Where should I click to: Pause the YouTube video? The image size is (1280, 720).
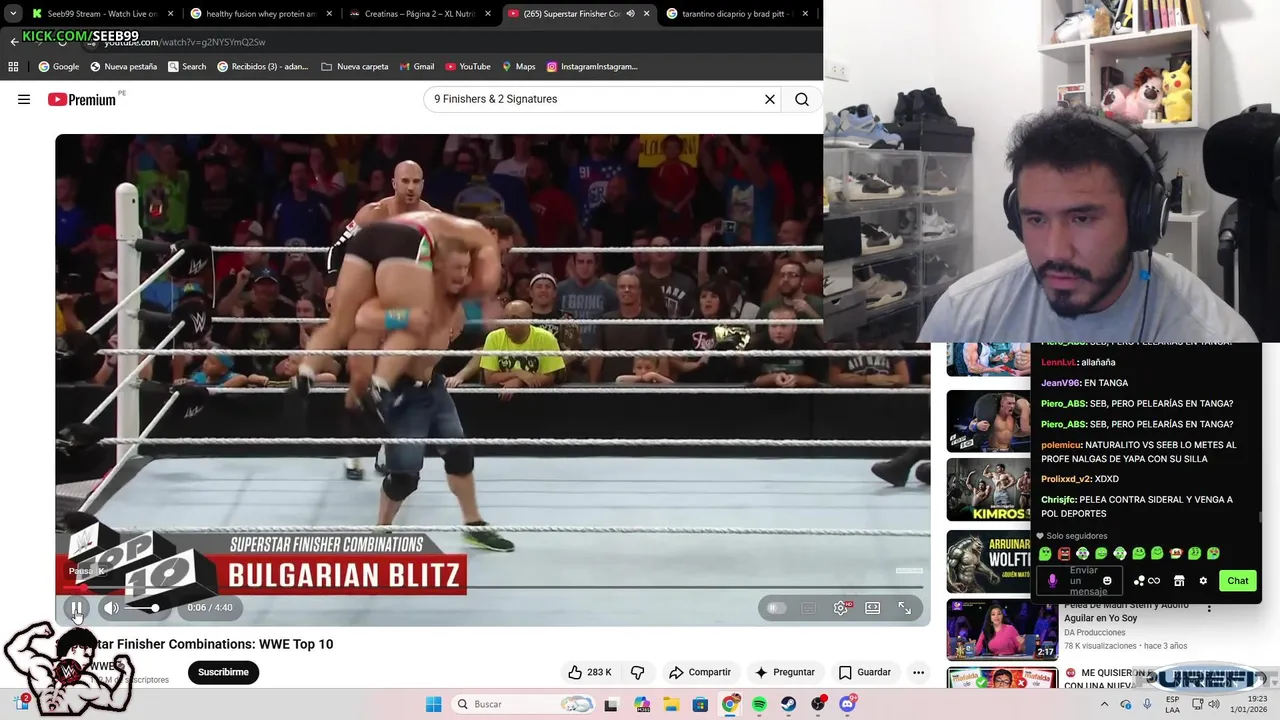click(x=76, y=607)
